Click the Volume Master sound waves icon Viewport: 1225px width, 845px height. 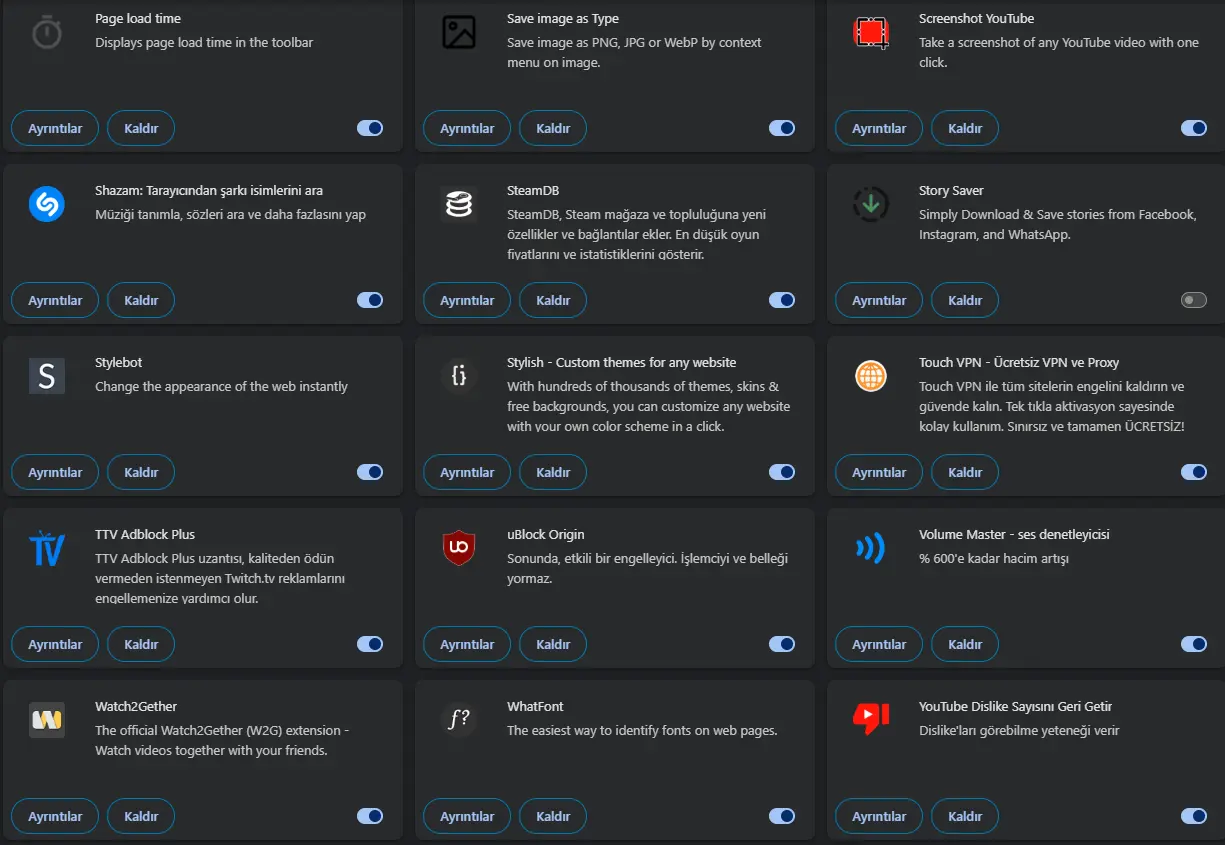pos(871,548)
